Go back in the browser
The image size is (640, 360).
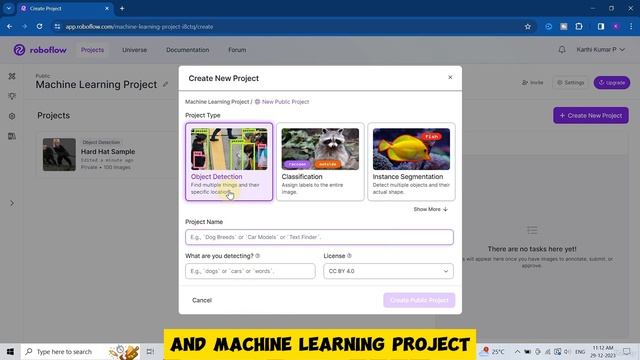tap(9, 27)
